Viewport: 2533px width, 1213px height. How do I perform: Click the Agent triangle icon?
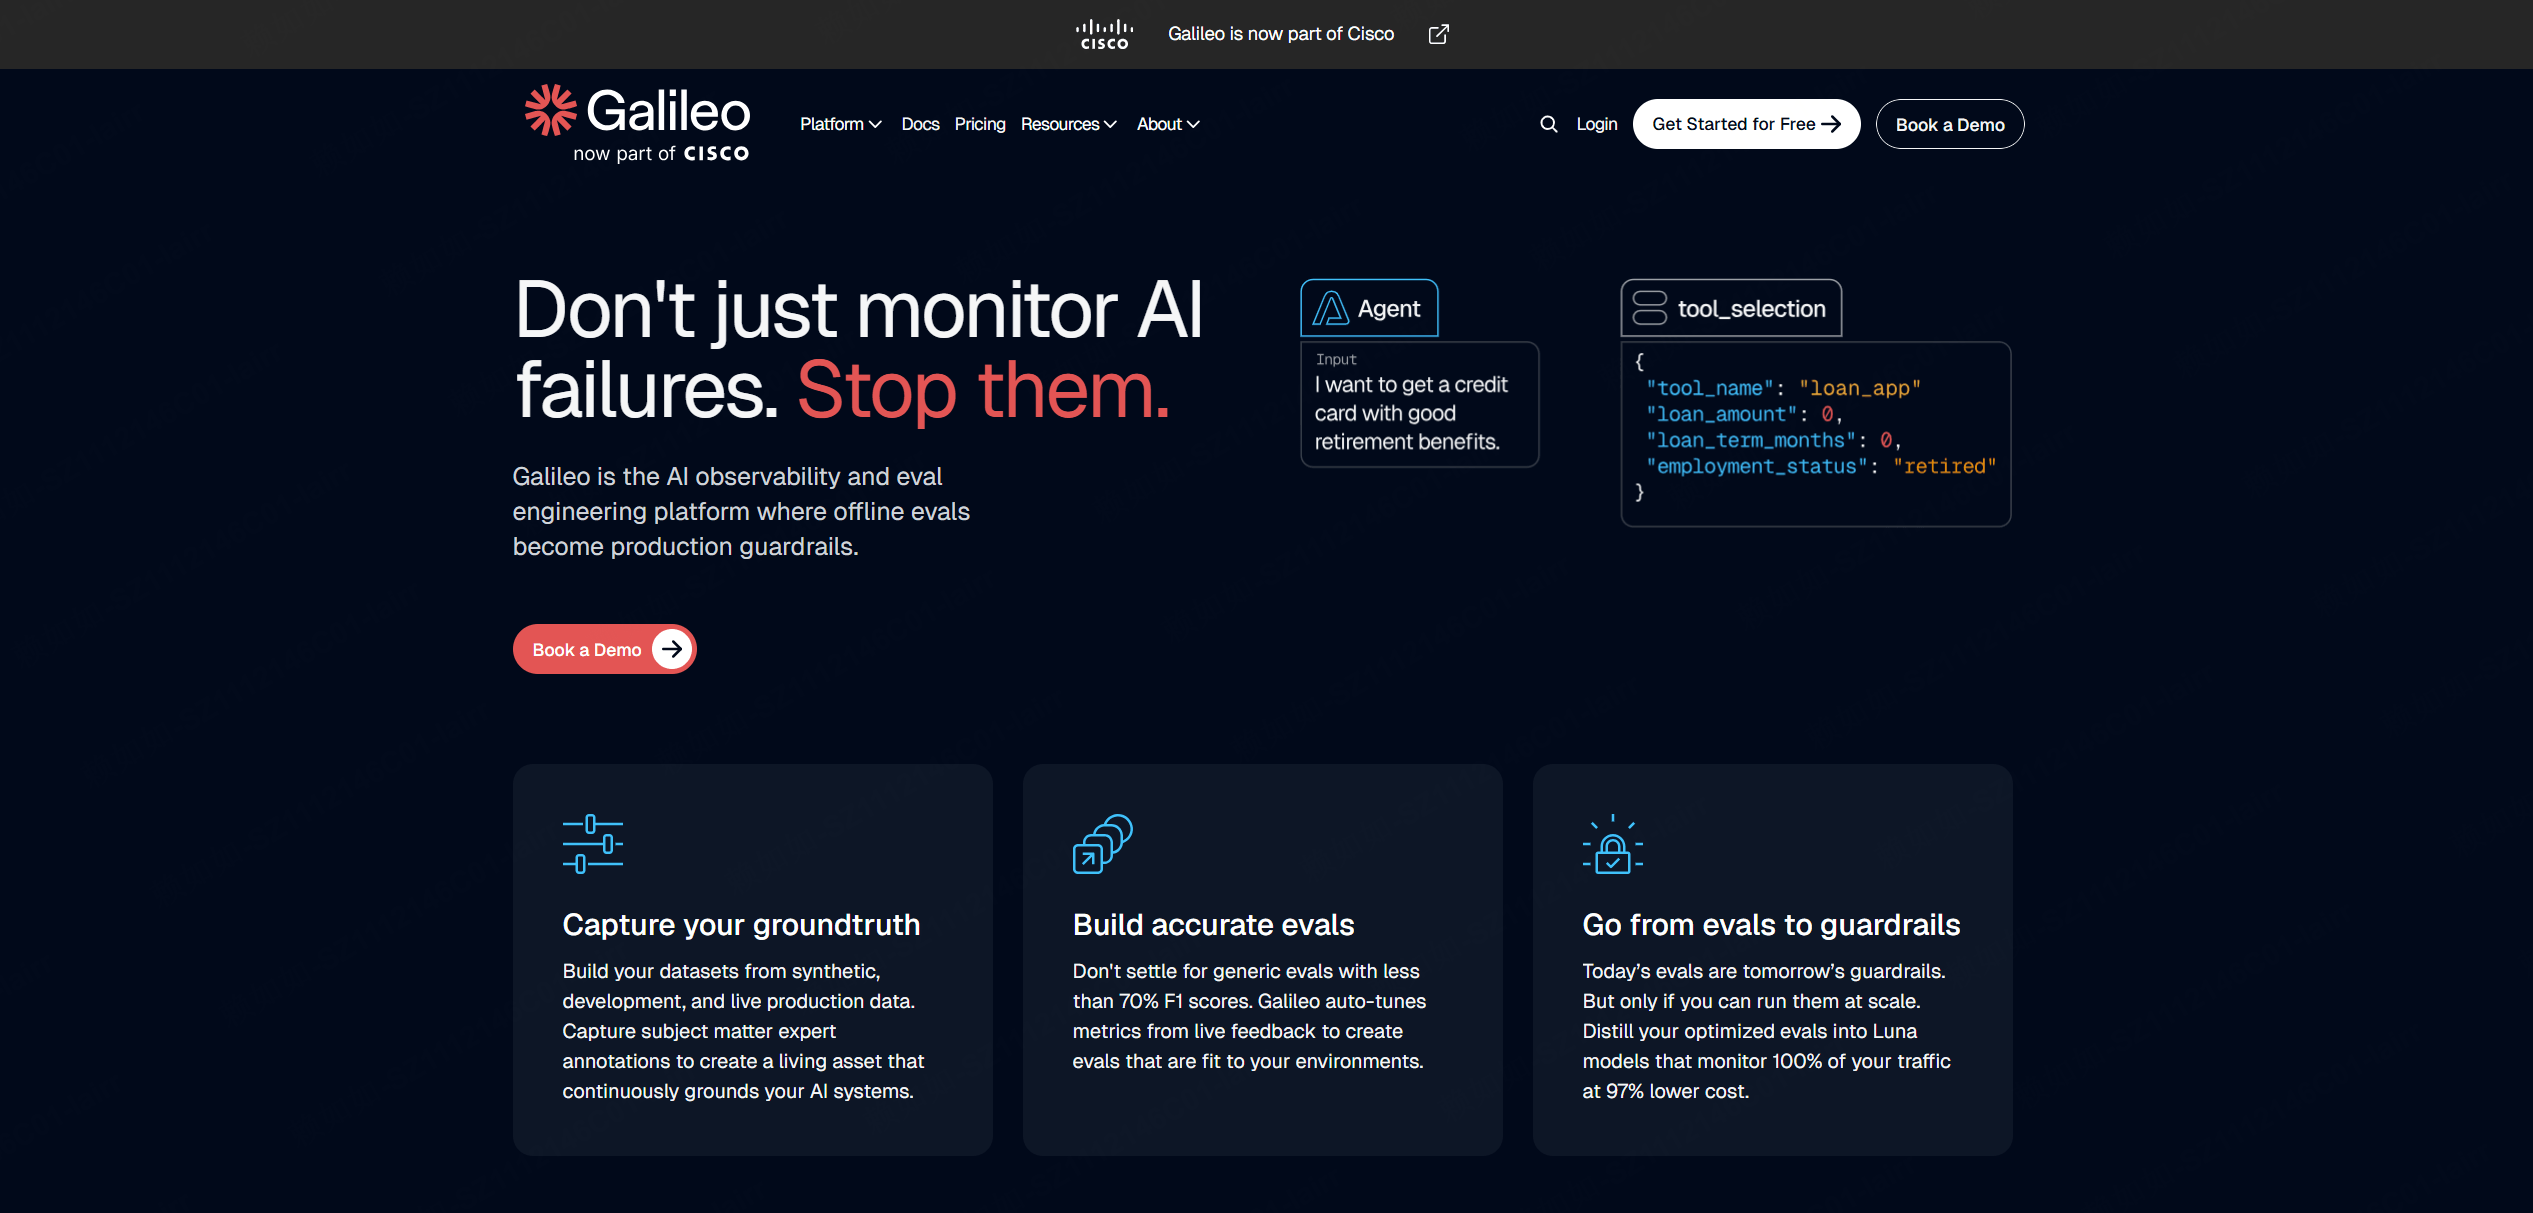tap(1330, 308)
